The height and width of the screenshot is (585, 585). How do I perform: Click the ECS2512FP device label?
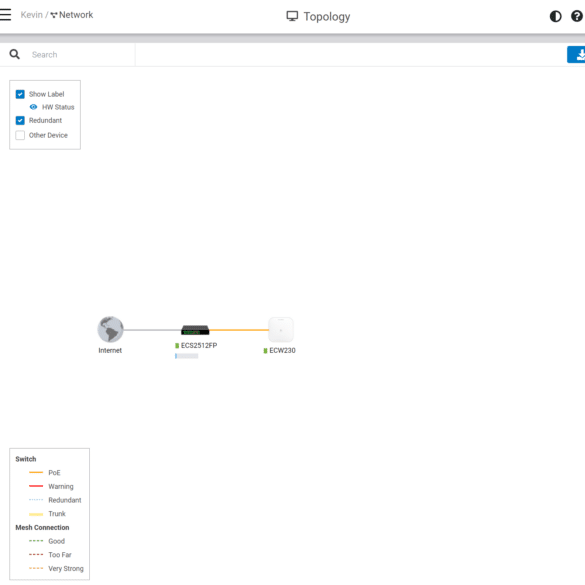[x=199, y=345]
